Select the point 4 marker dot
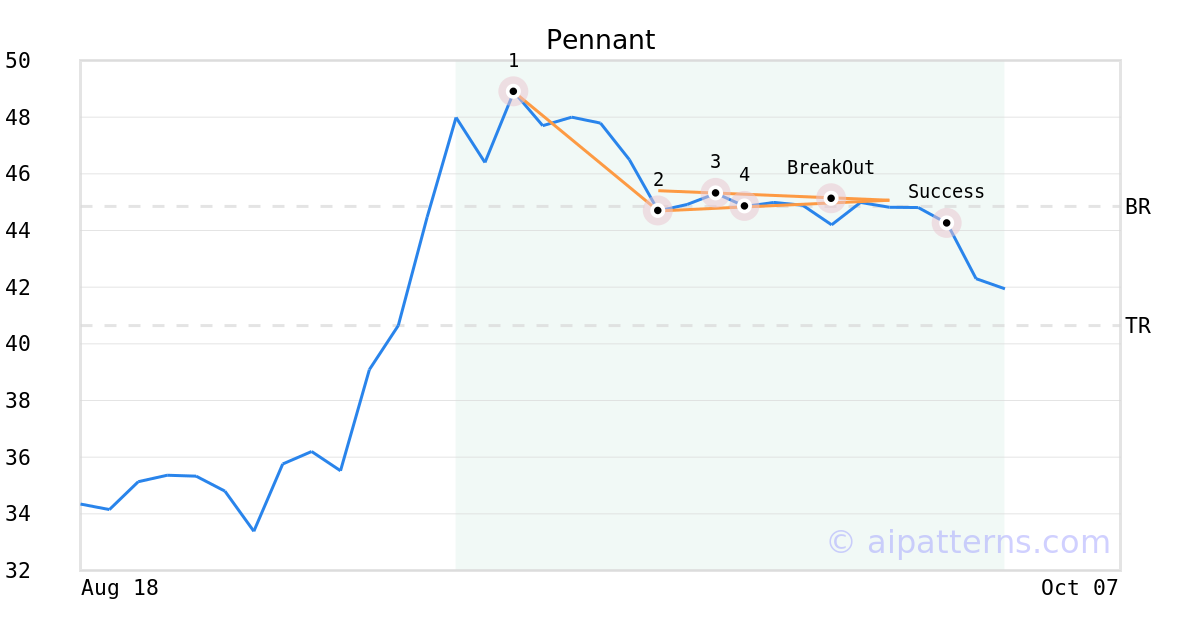The height and width of the screenshot is (630, 1200). click(x=744, y=205)
